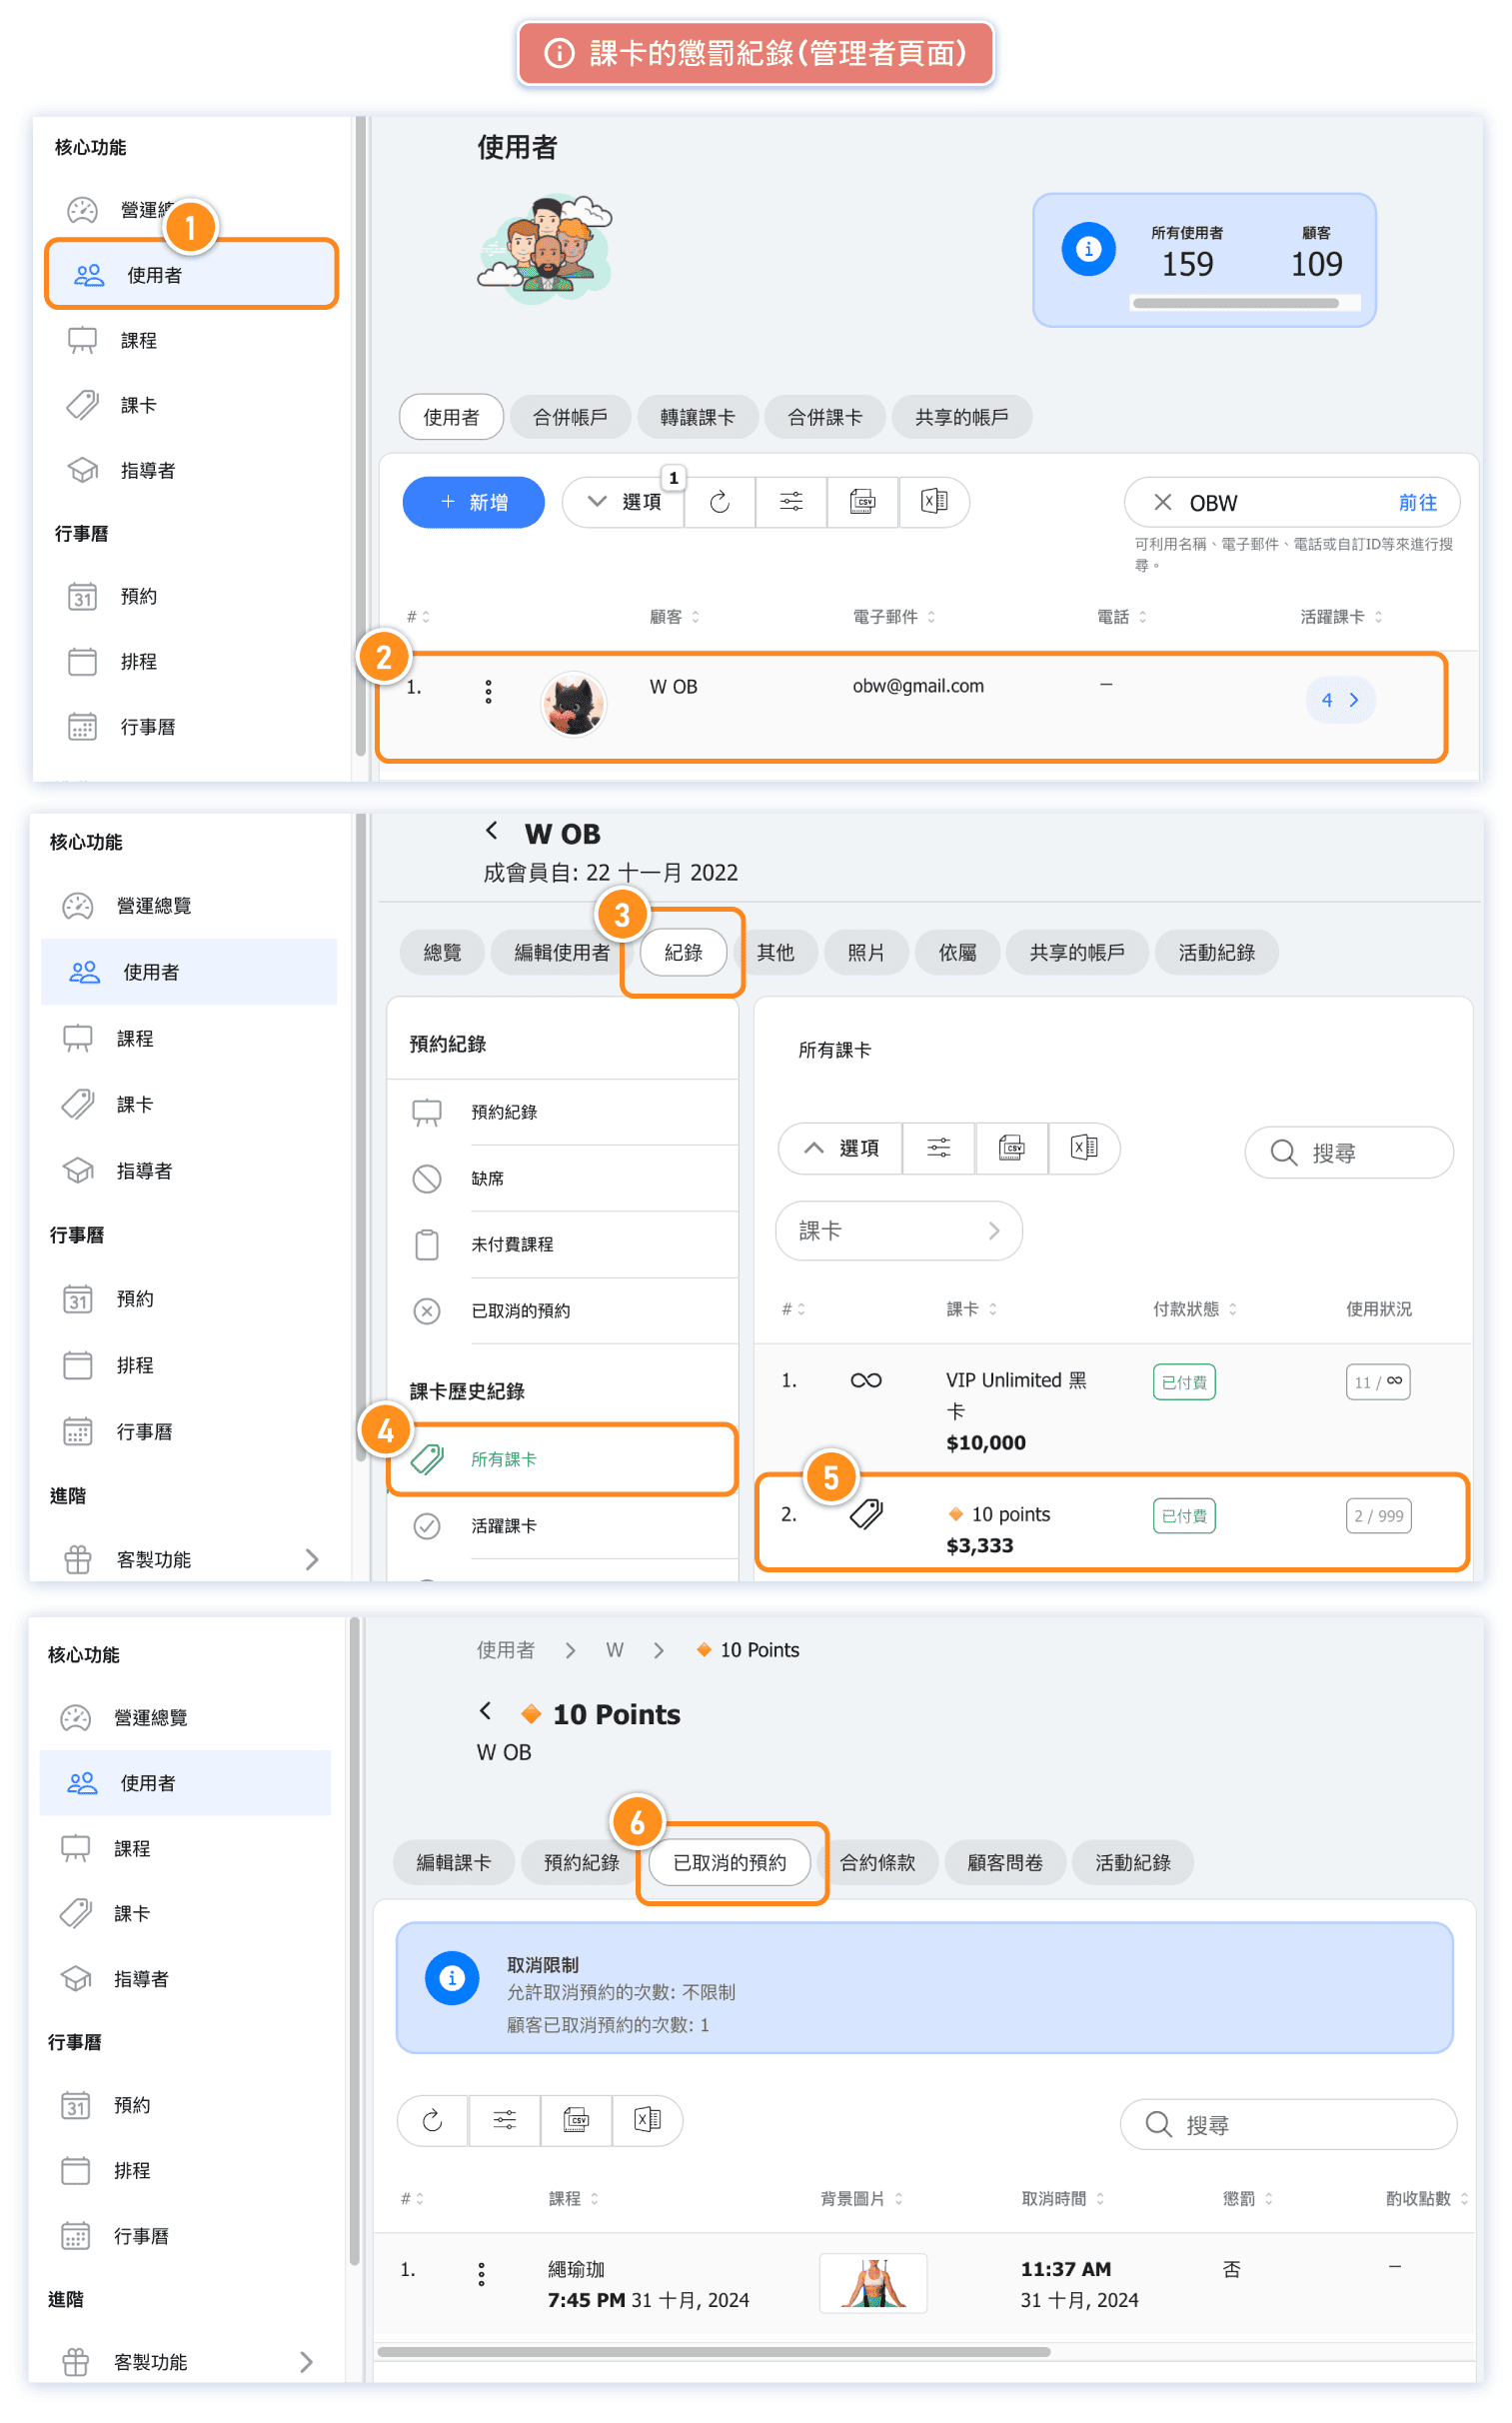Click the blue 新增 button
1512x2423 pixels.
[x=473, y=502]
